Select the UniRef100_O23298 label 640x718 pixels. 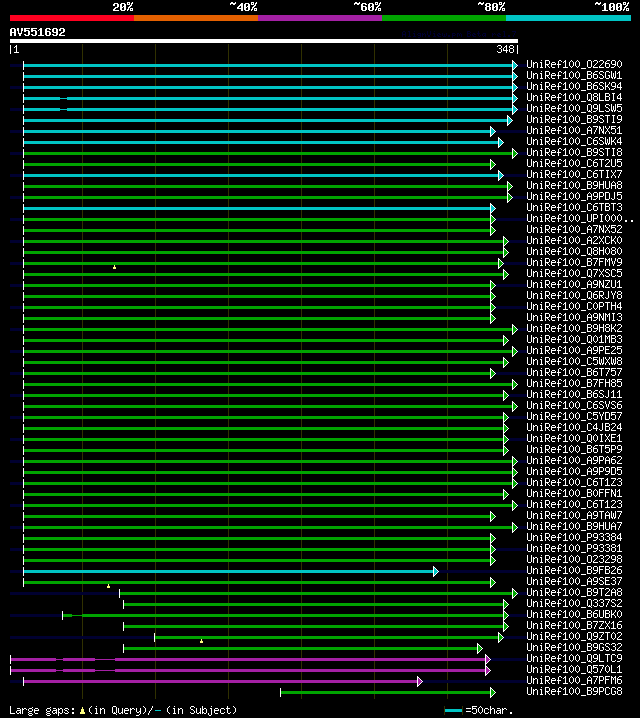[574, 559]
